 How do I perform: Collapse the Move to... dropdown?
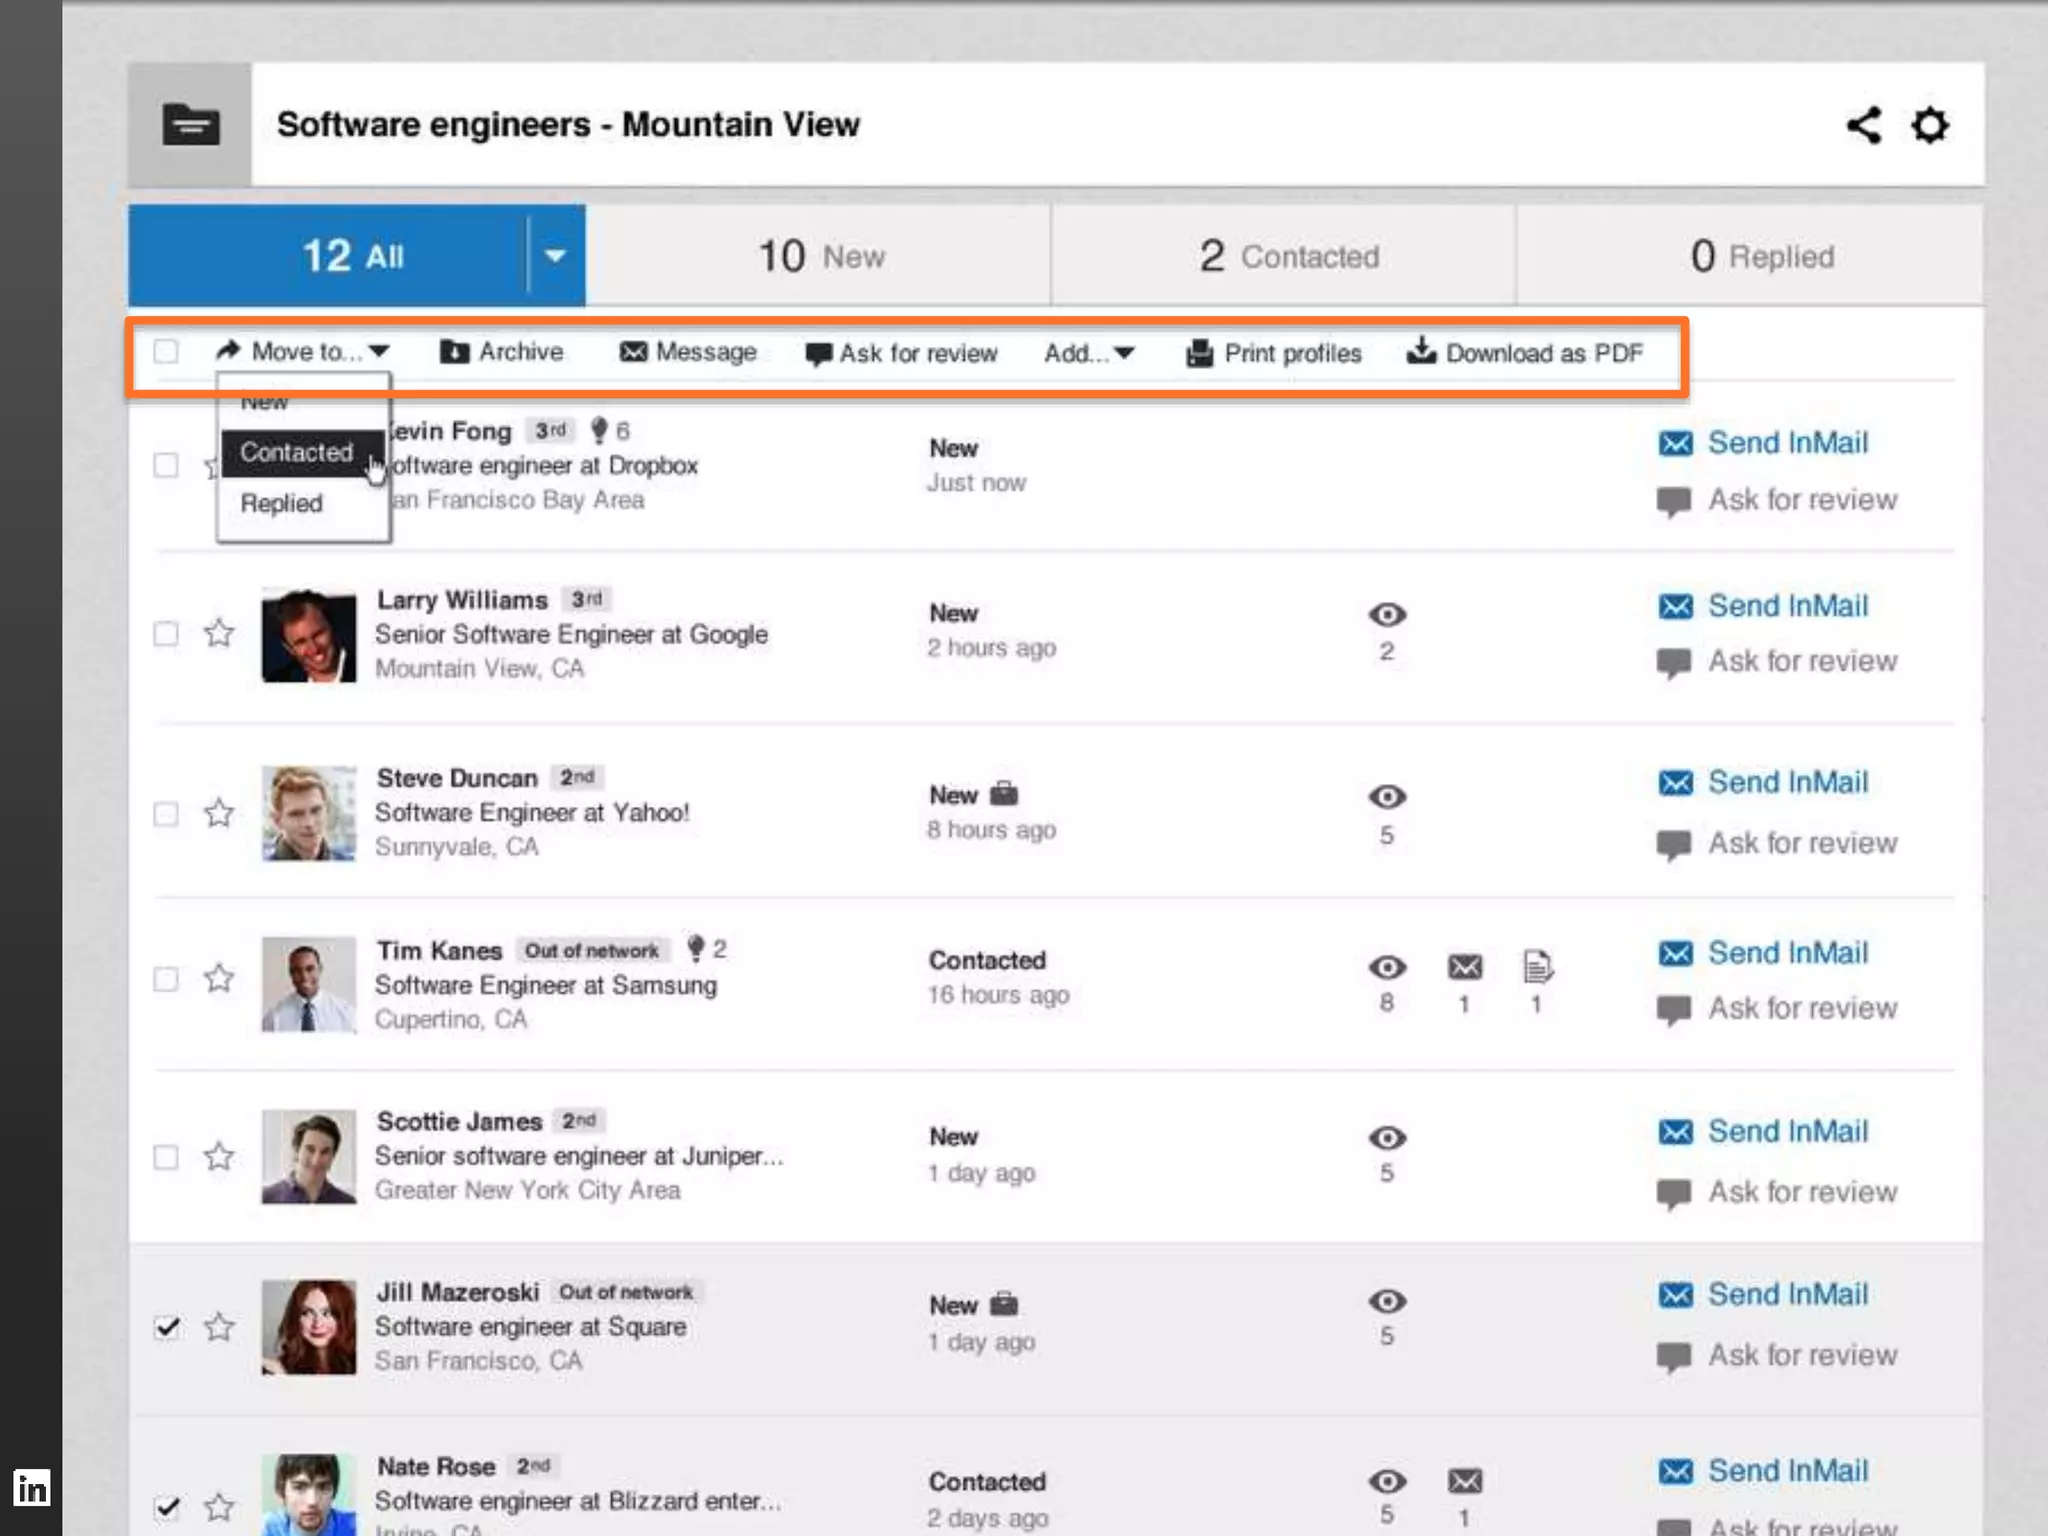pyautogui.click(x=303, y=352)
